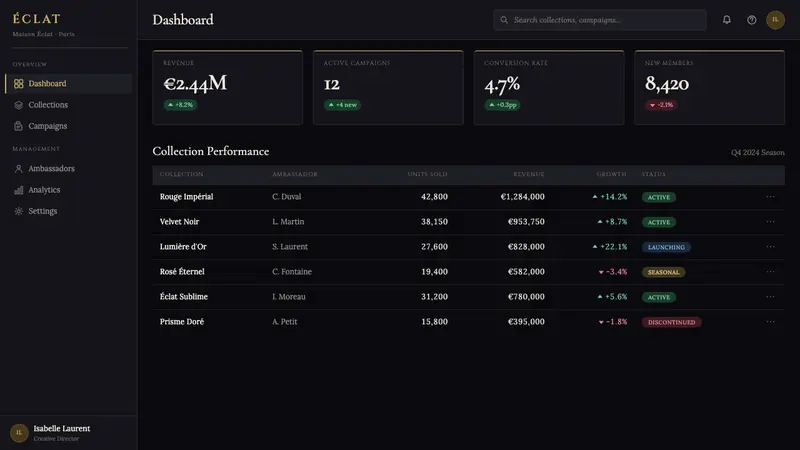Click the Collections layers icon
This screenshot has width=800, height=450.
click(18, 105)
